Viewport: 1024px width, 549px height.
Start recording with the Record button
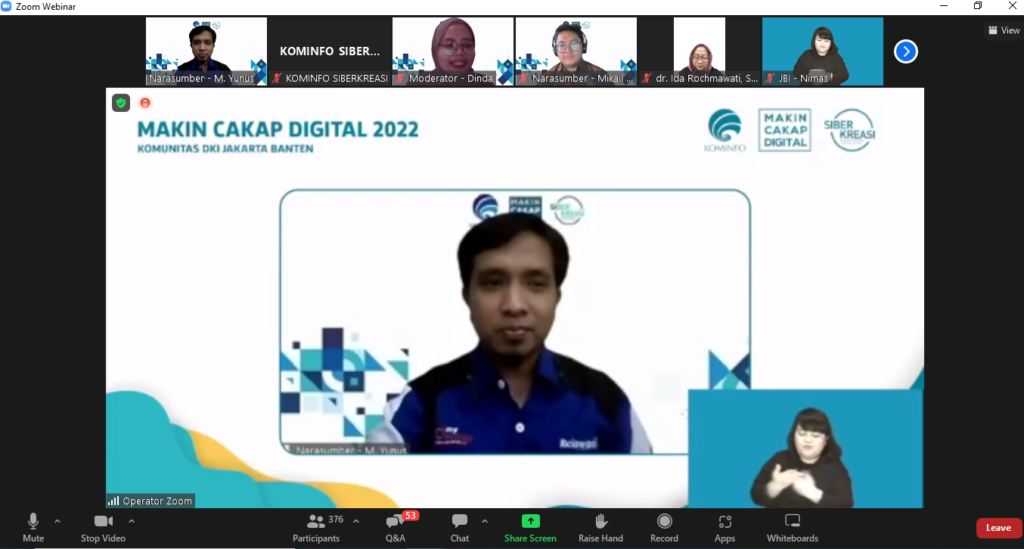point(664,521)
